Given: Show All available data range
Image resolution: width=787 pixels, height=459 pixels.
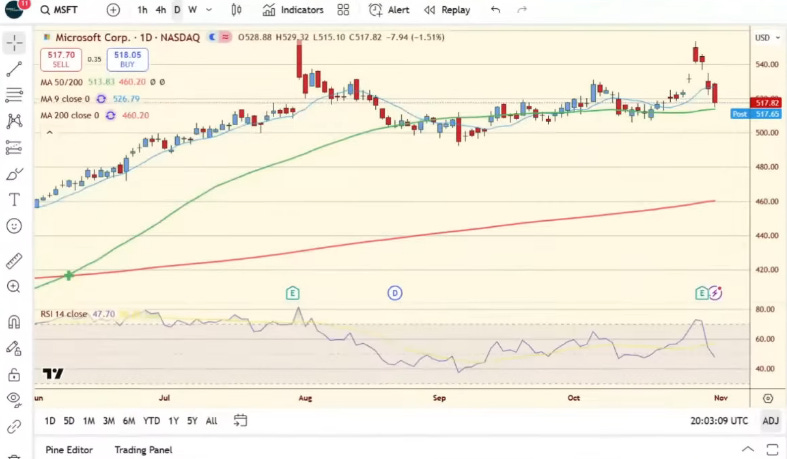Looking at the screenshot, I should (x=211, y=421).
